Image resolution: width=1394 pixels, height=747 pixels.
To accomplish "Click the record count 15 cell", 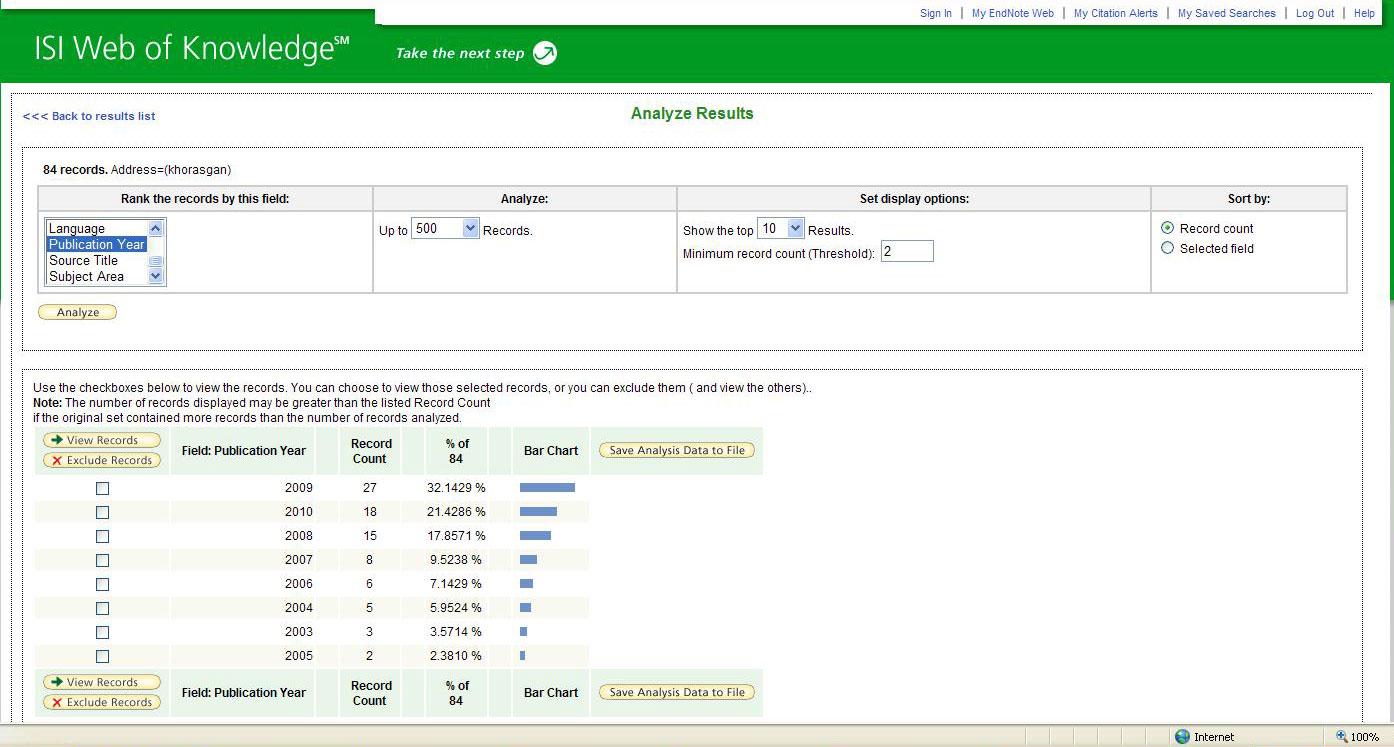I will [x=369, y=536].
